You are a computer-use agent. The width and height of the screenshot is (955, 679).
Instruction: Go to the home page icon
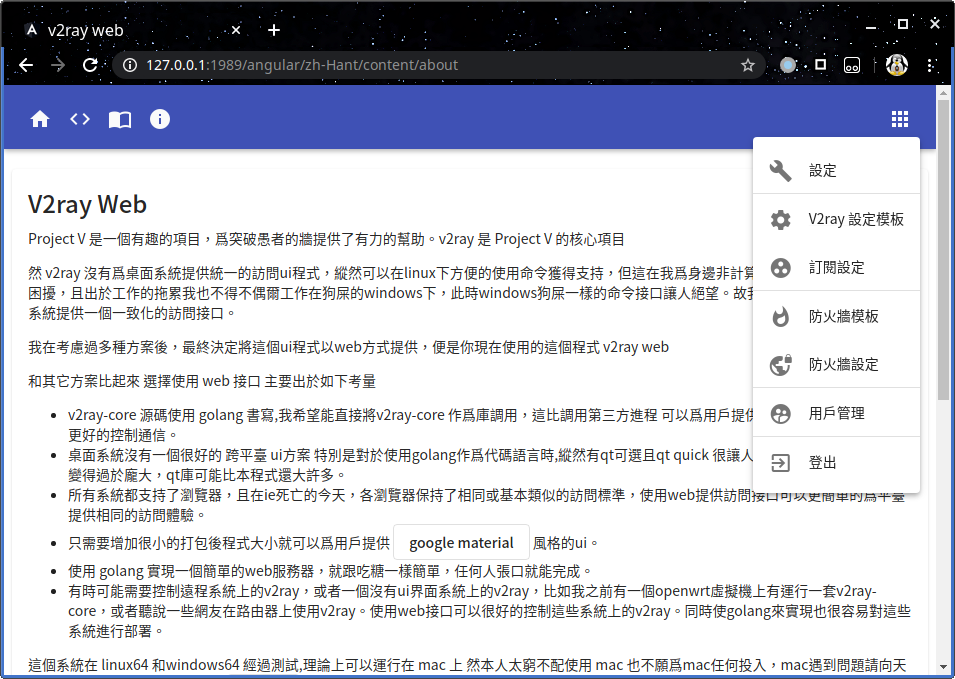tap(40, 119)
